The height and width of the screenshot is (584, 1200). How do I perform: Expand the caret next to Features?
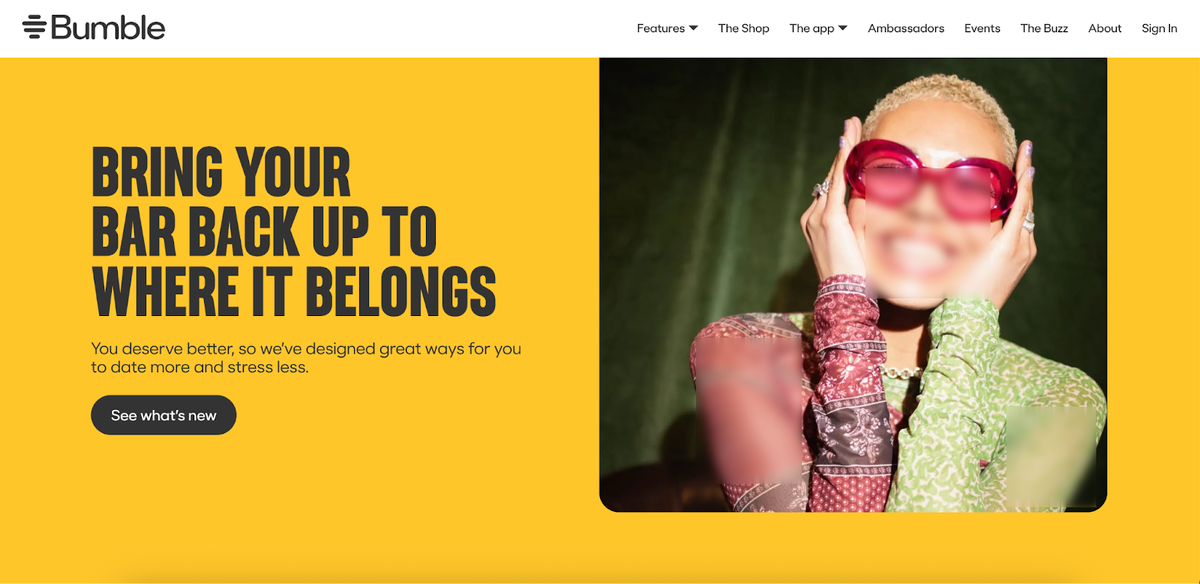tap(693, 28)
